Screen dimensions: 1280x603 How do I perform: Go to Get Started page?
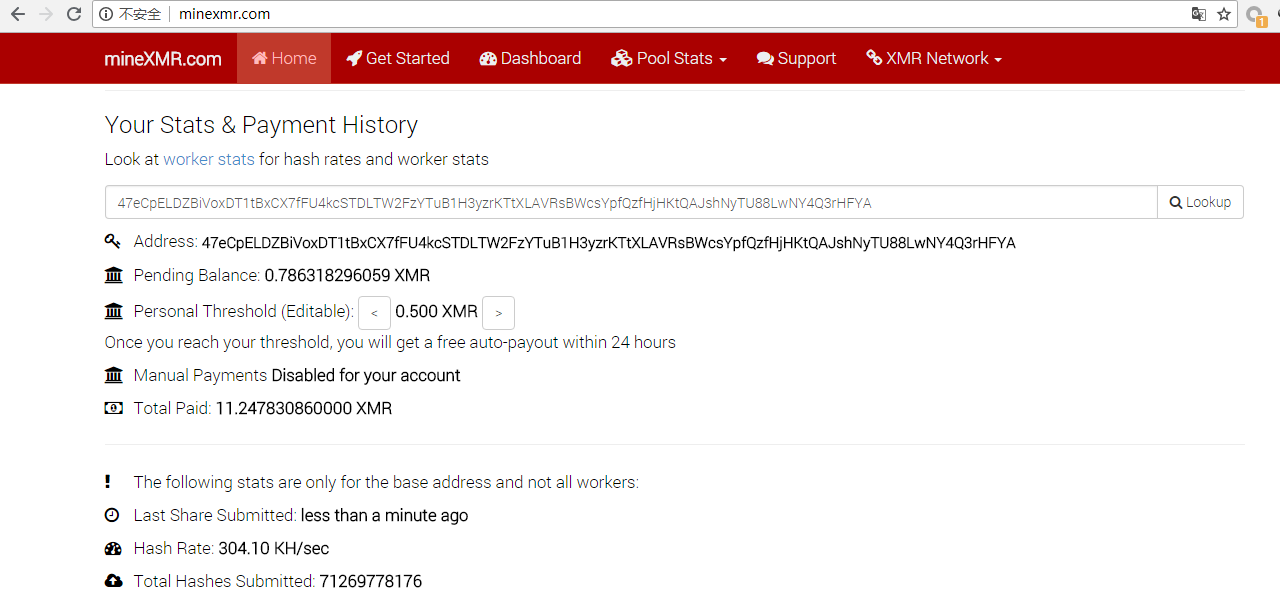pos(398,58)
